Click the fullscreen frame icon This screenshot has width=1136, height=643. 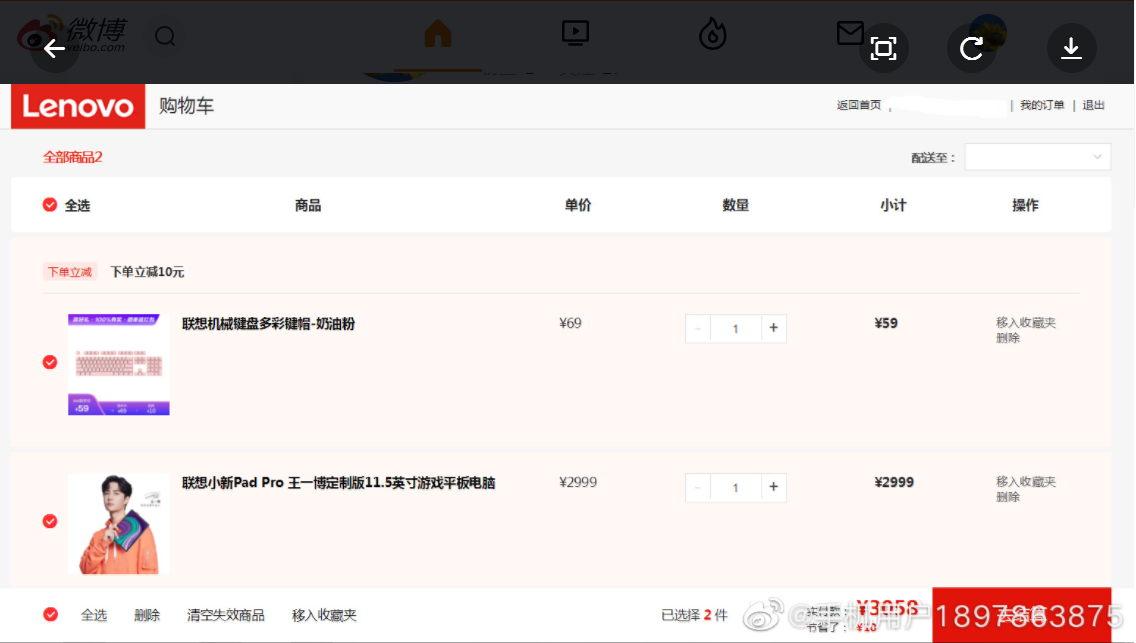click(883, 49)
